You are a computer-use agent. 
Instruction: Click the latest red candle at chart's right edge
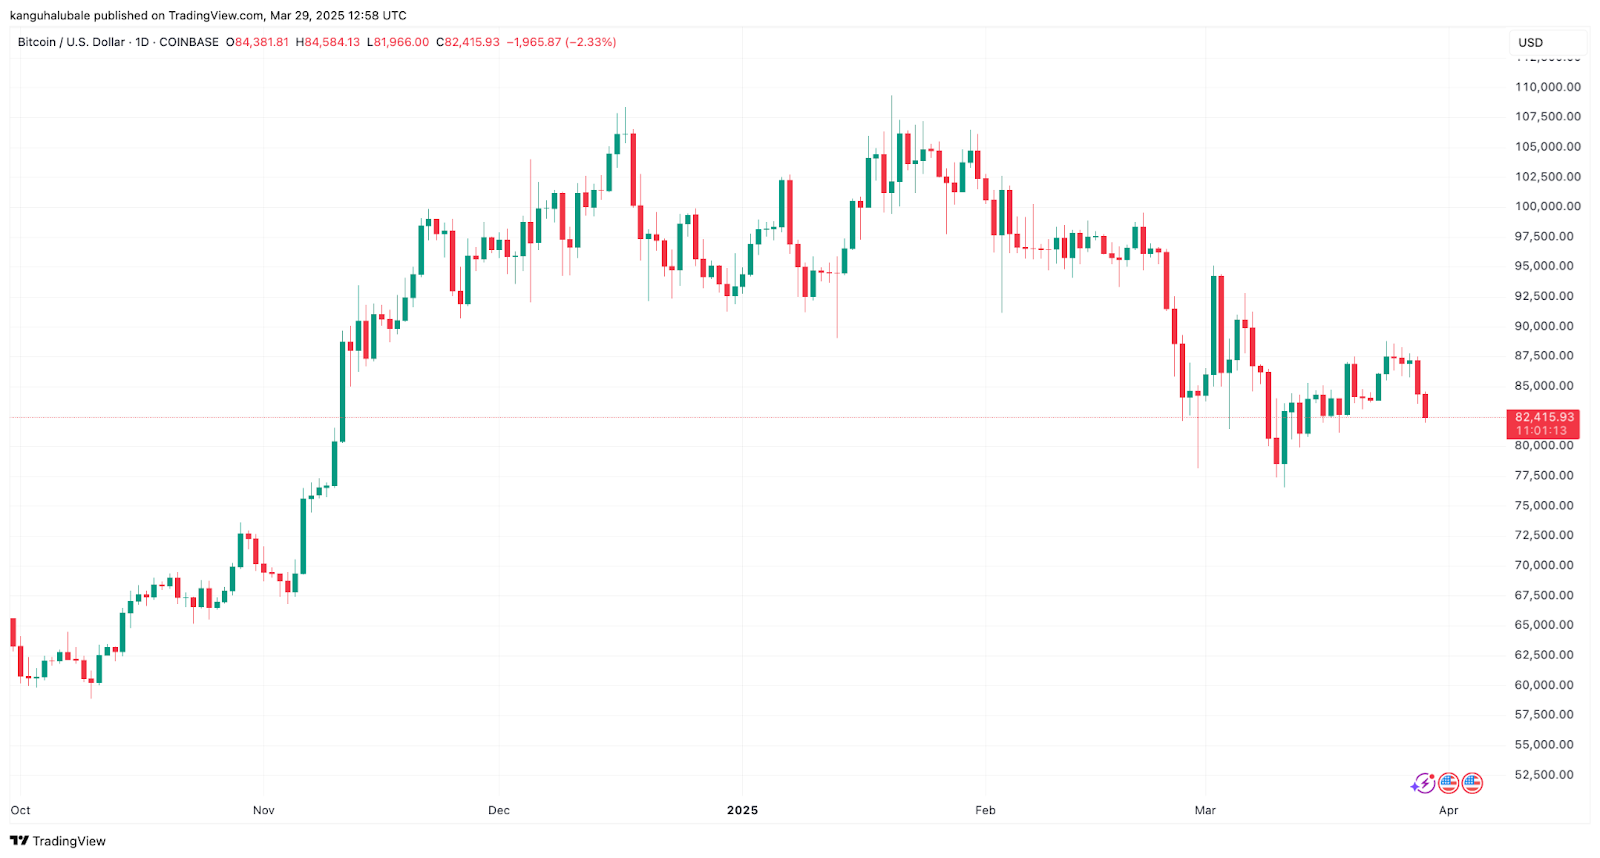pos(1425,406)
